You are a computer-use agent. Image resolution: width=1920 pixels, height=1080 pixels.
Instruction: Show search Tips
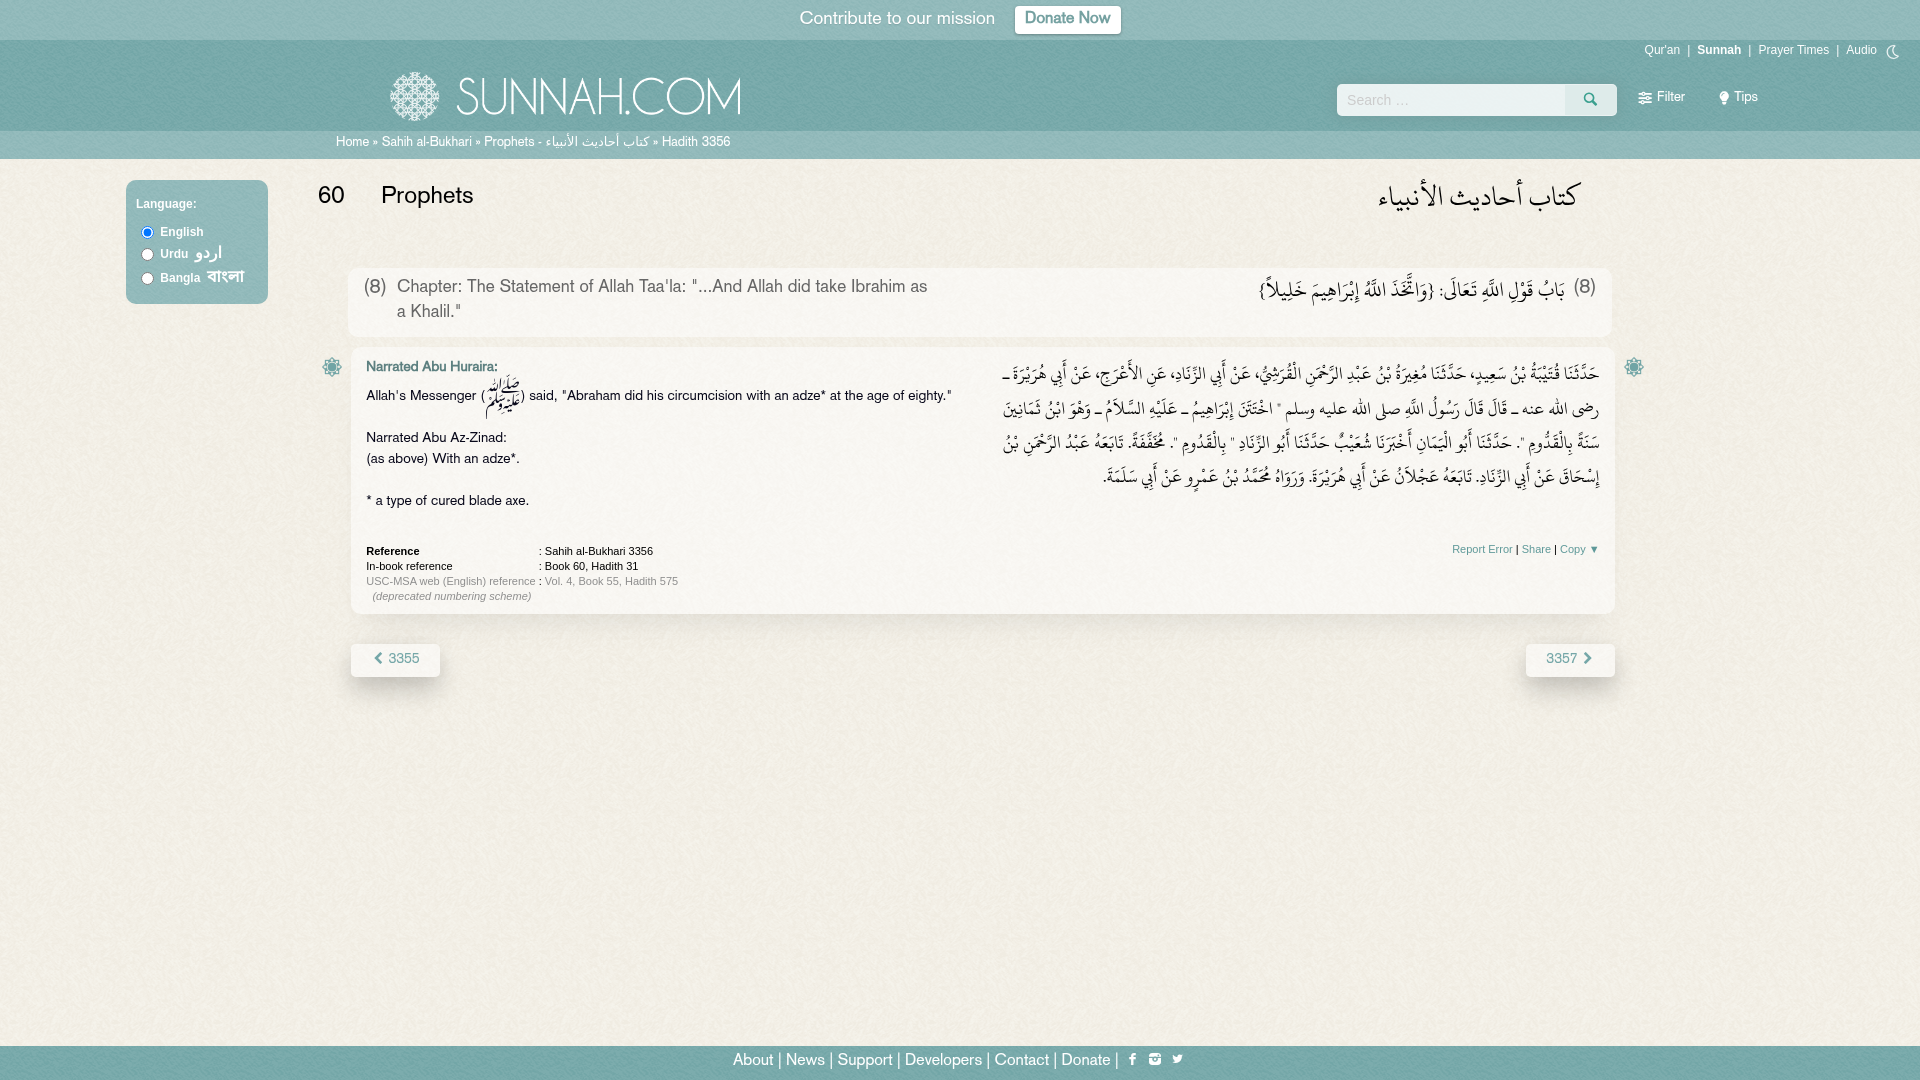click(x=1738, y=98)
